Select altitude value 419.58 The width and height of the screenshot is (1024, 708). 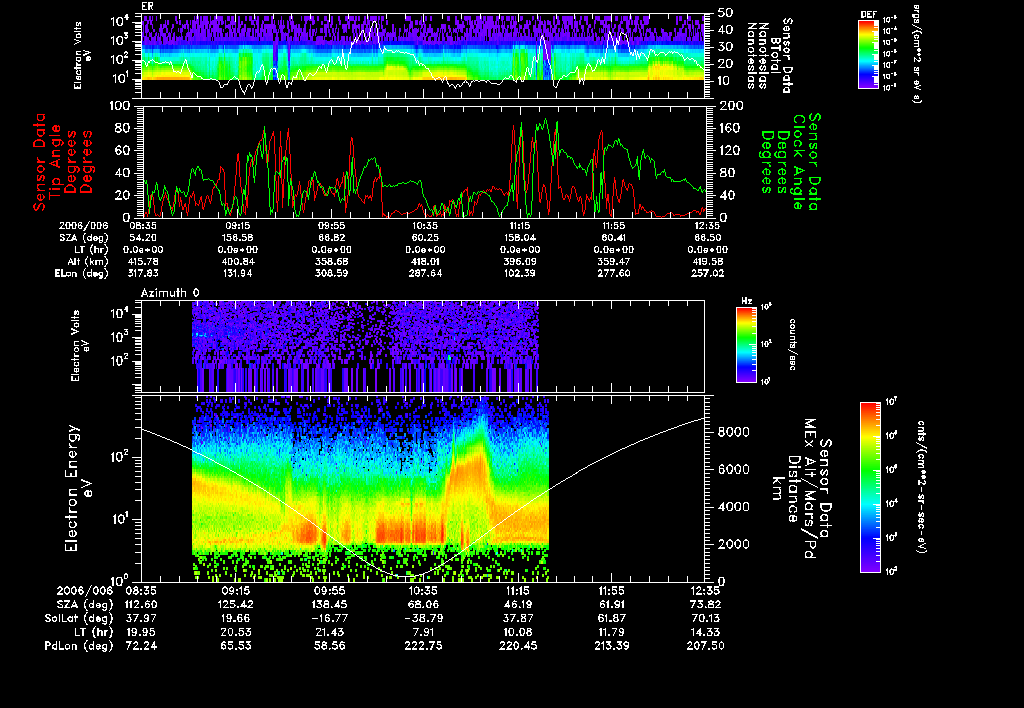pos(707,261)
